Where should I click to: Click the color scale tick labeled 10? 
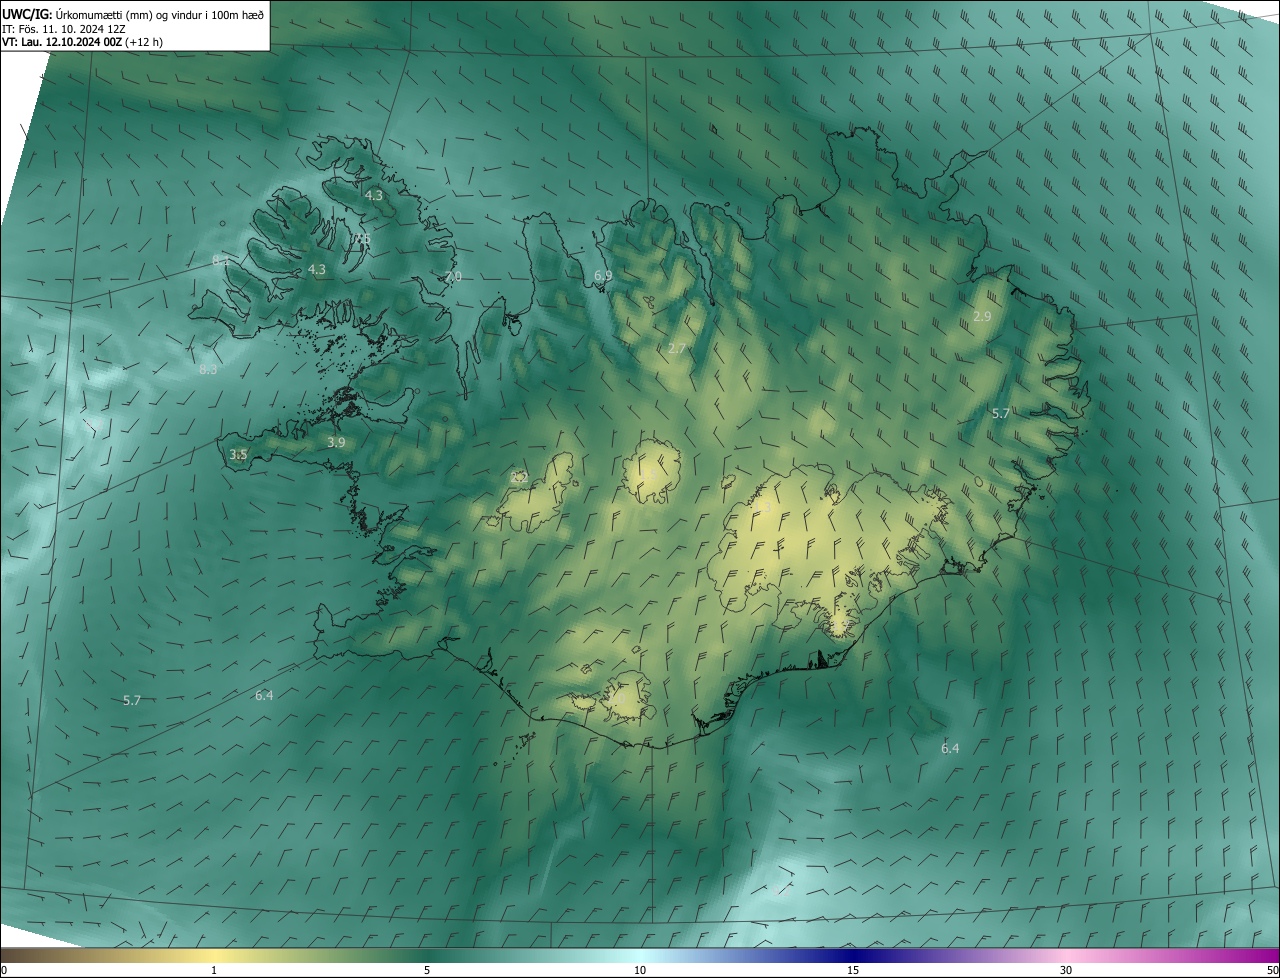[640, 971]
